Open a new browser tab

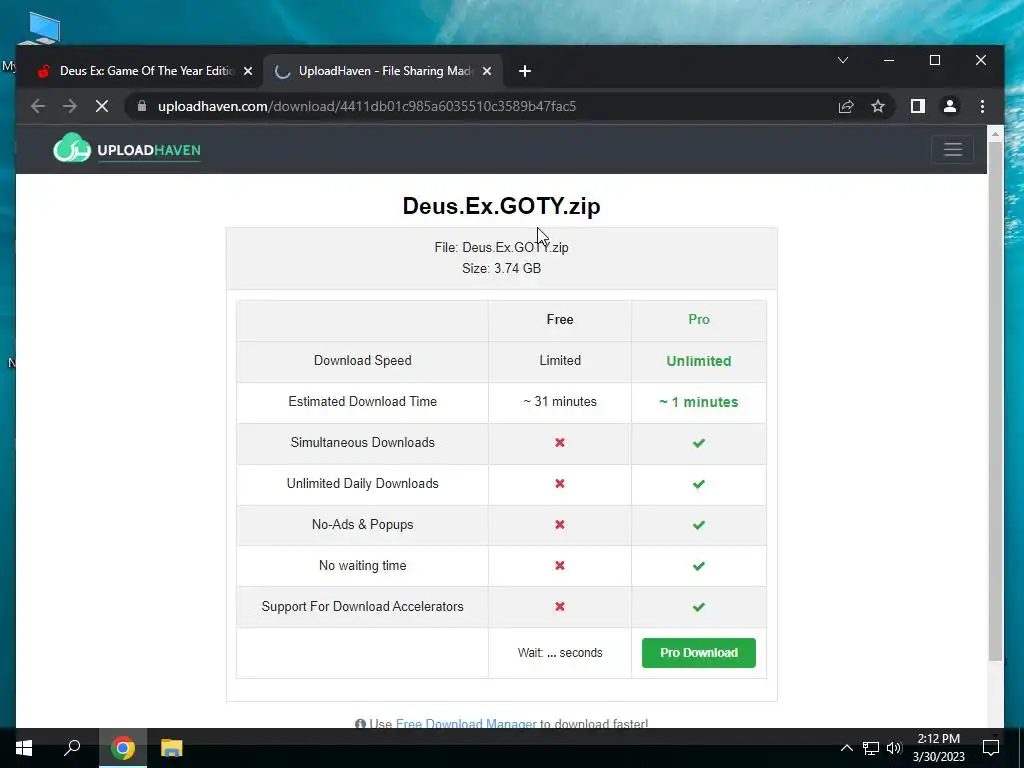[x=524, y=71]
